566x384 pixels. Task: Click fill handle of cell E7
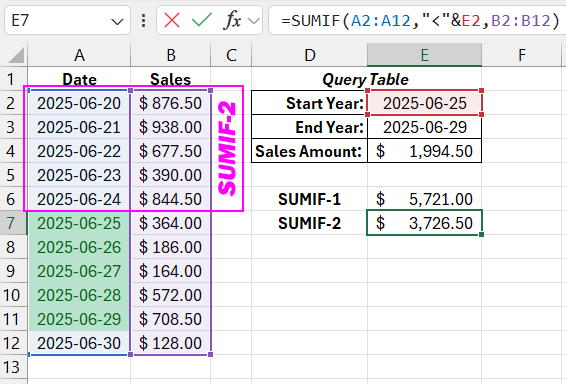pyautogui.click(x=482, y=235)
